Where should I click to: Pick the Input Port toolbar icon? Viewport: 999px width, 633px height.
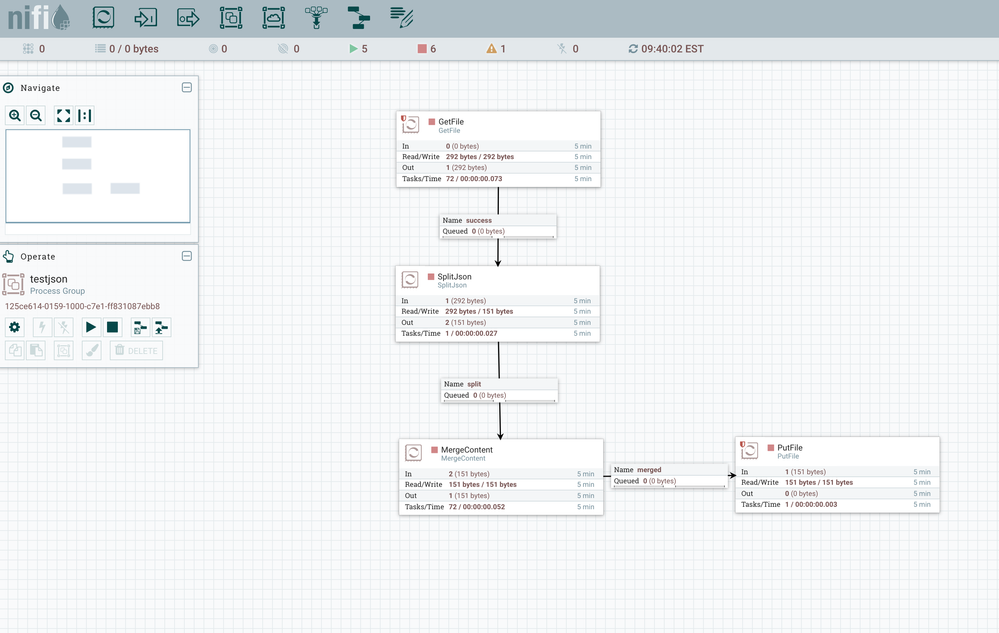(146, 17)
